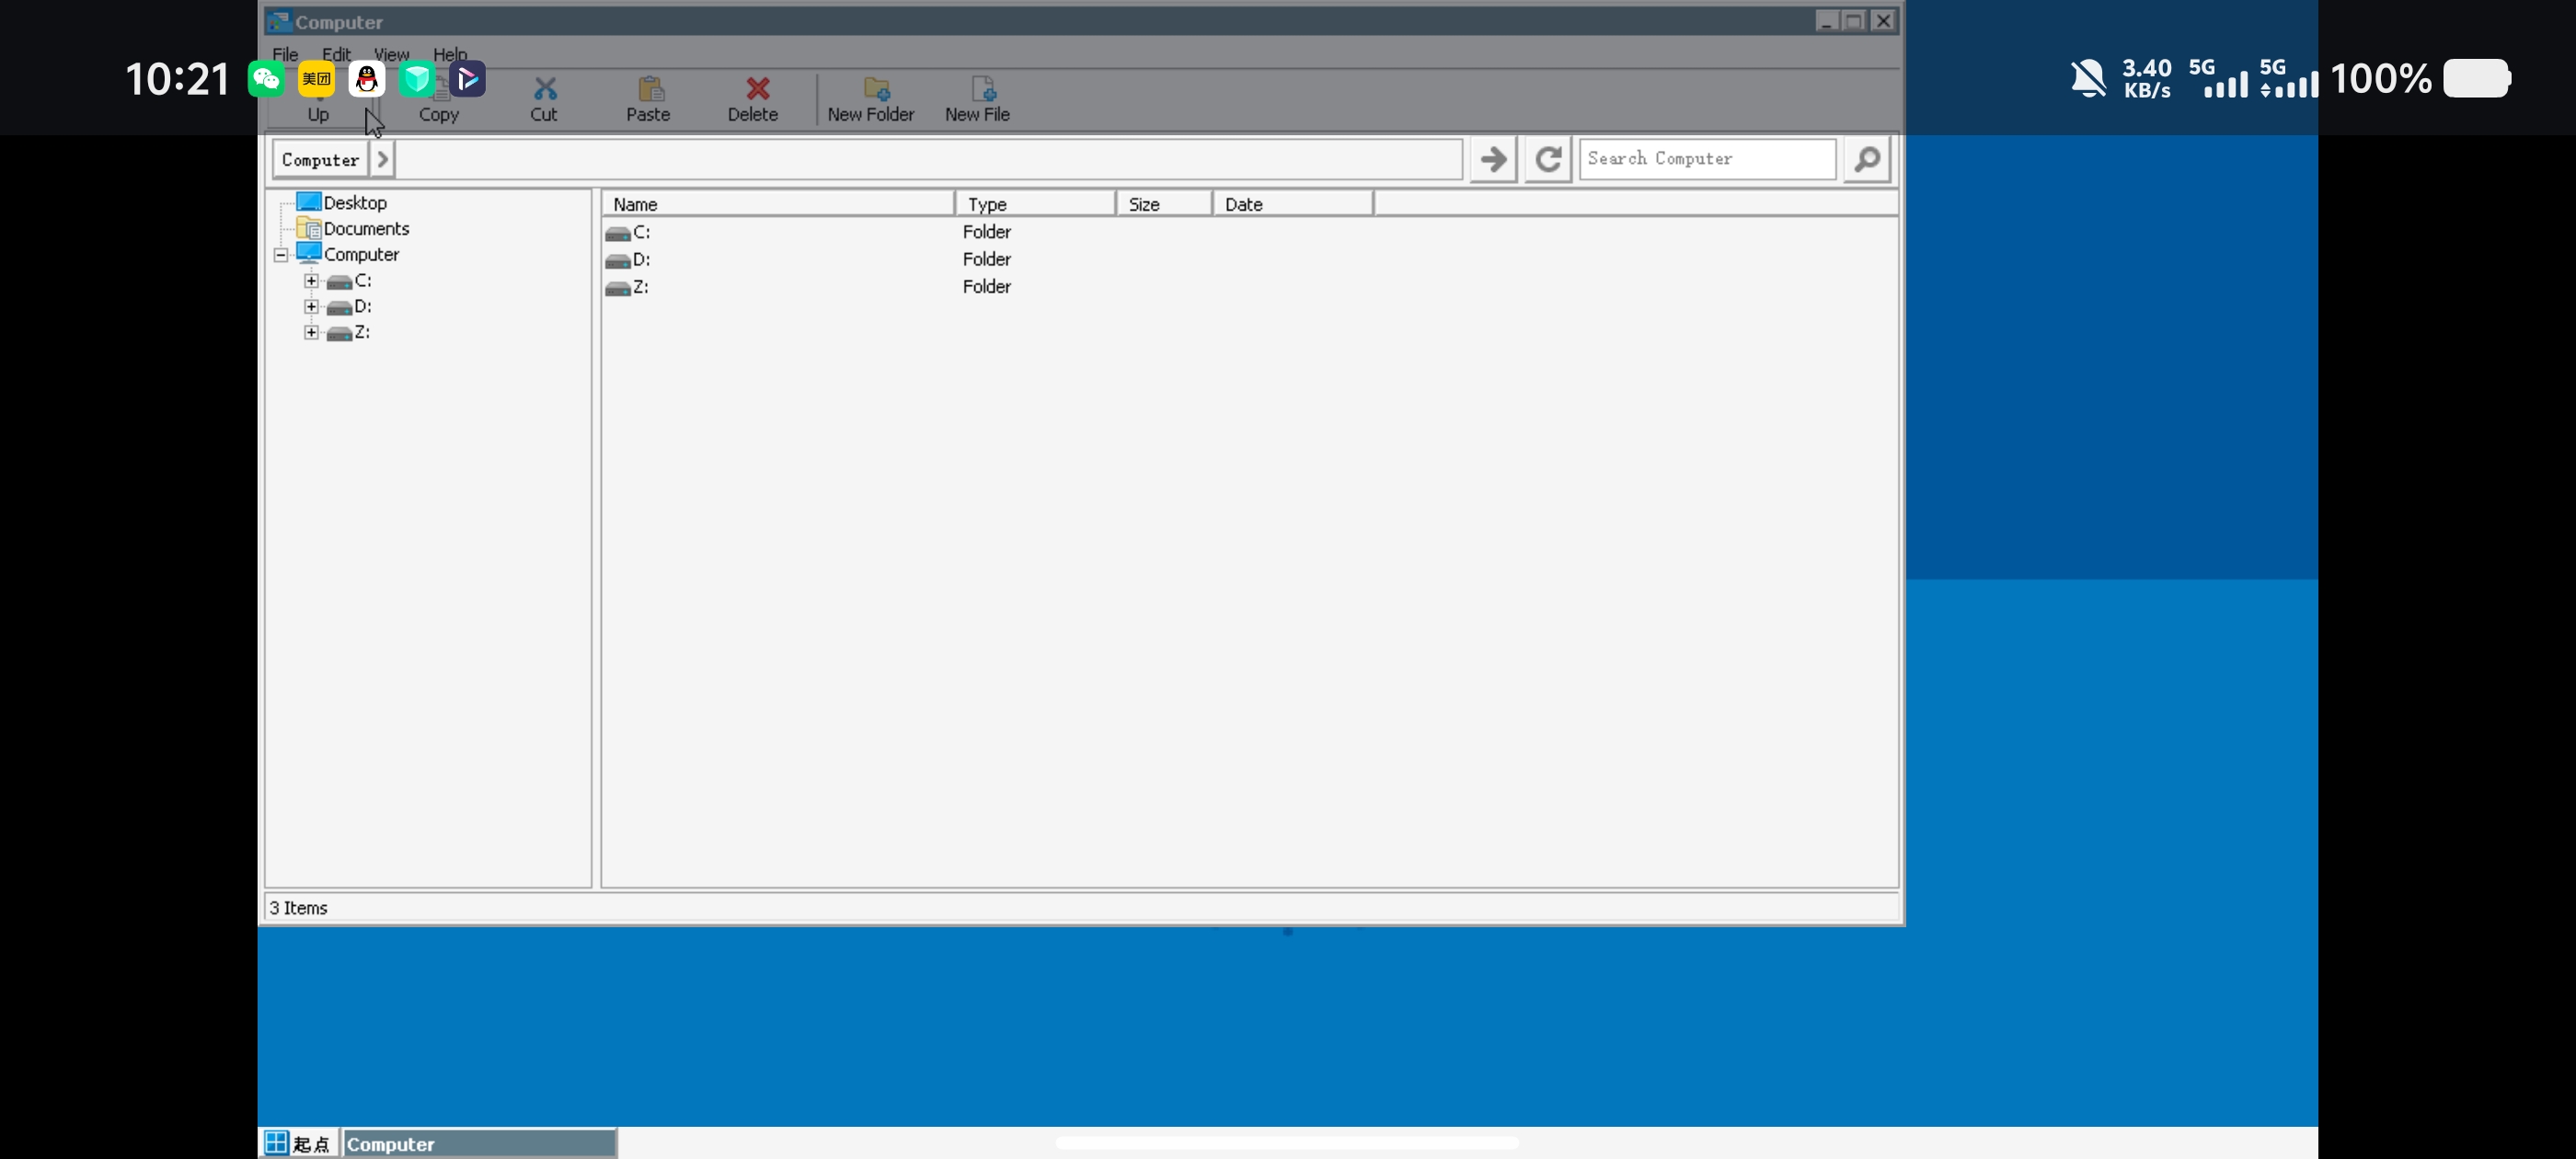Create a New File from the toolbar

[x=977, y=100]
